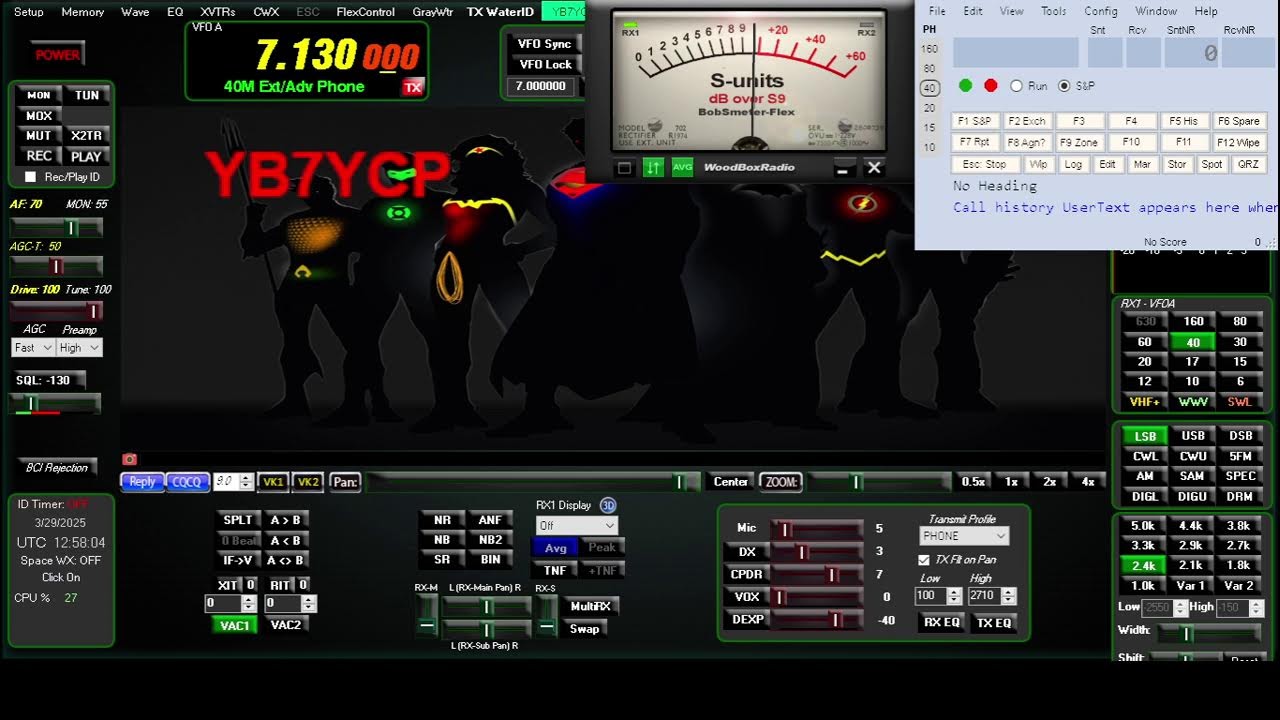Toggle the SPLT split button
This screenshot has width=1280, height=720.
[238, 520]
